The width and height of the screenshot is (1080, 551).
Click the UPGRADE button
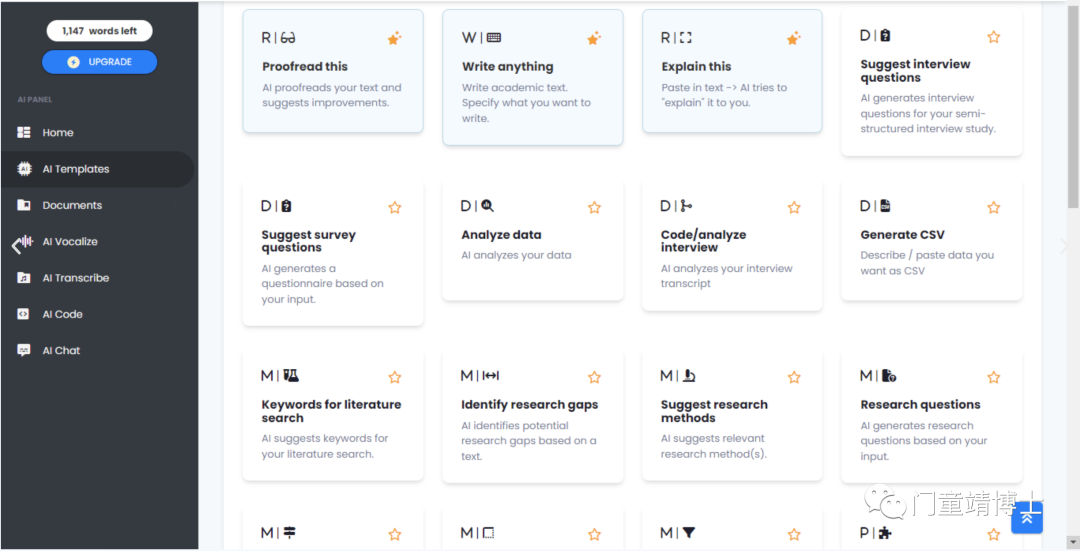tap(100, 62)
